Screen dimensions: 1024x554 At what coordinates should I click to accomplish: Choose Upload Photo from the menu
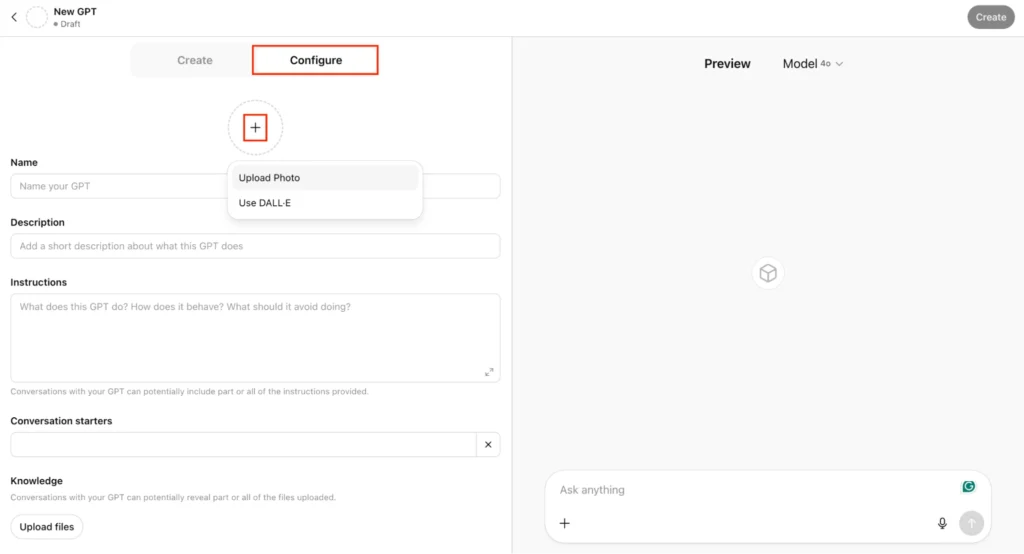(x=325, y=178)
